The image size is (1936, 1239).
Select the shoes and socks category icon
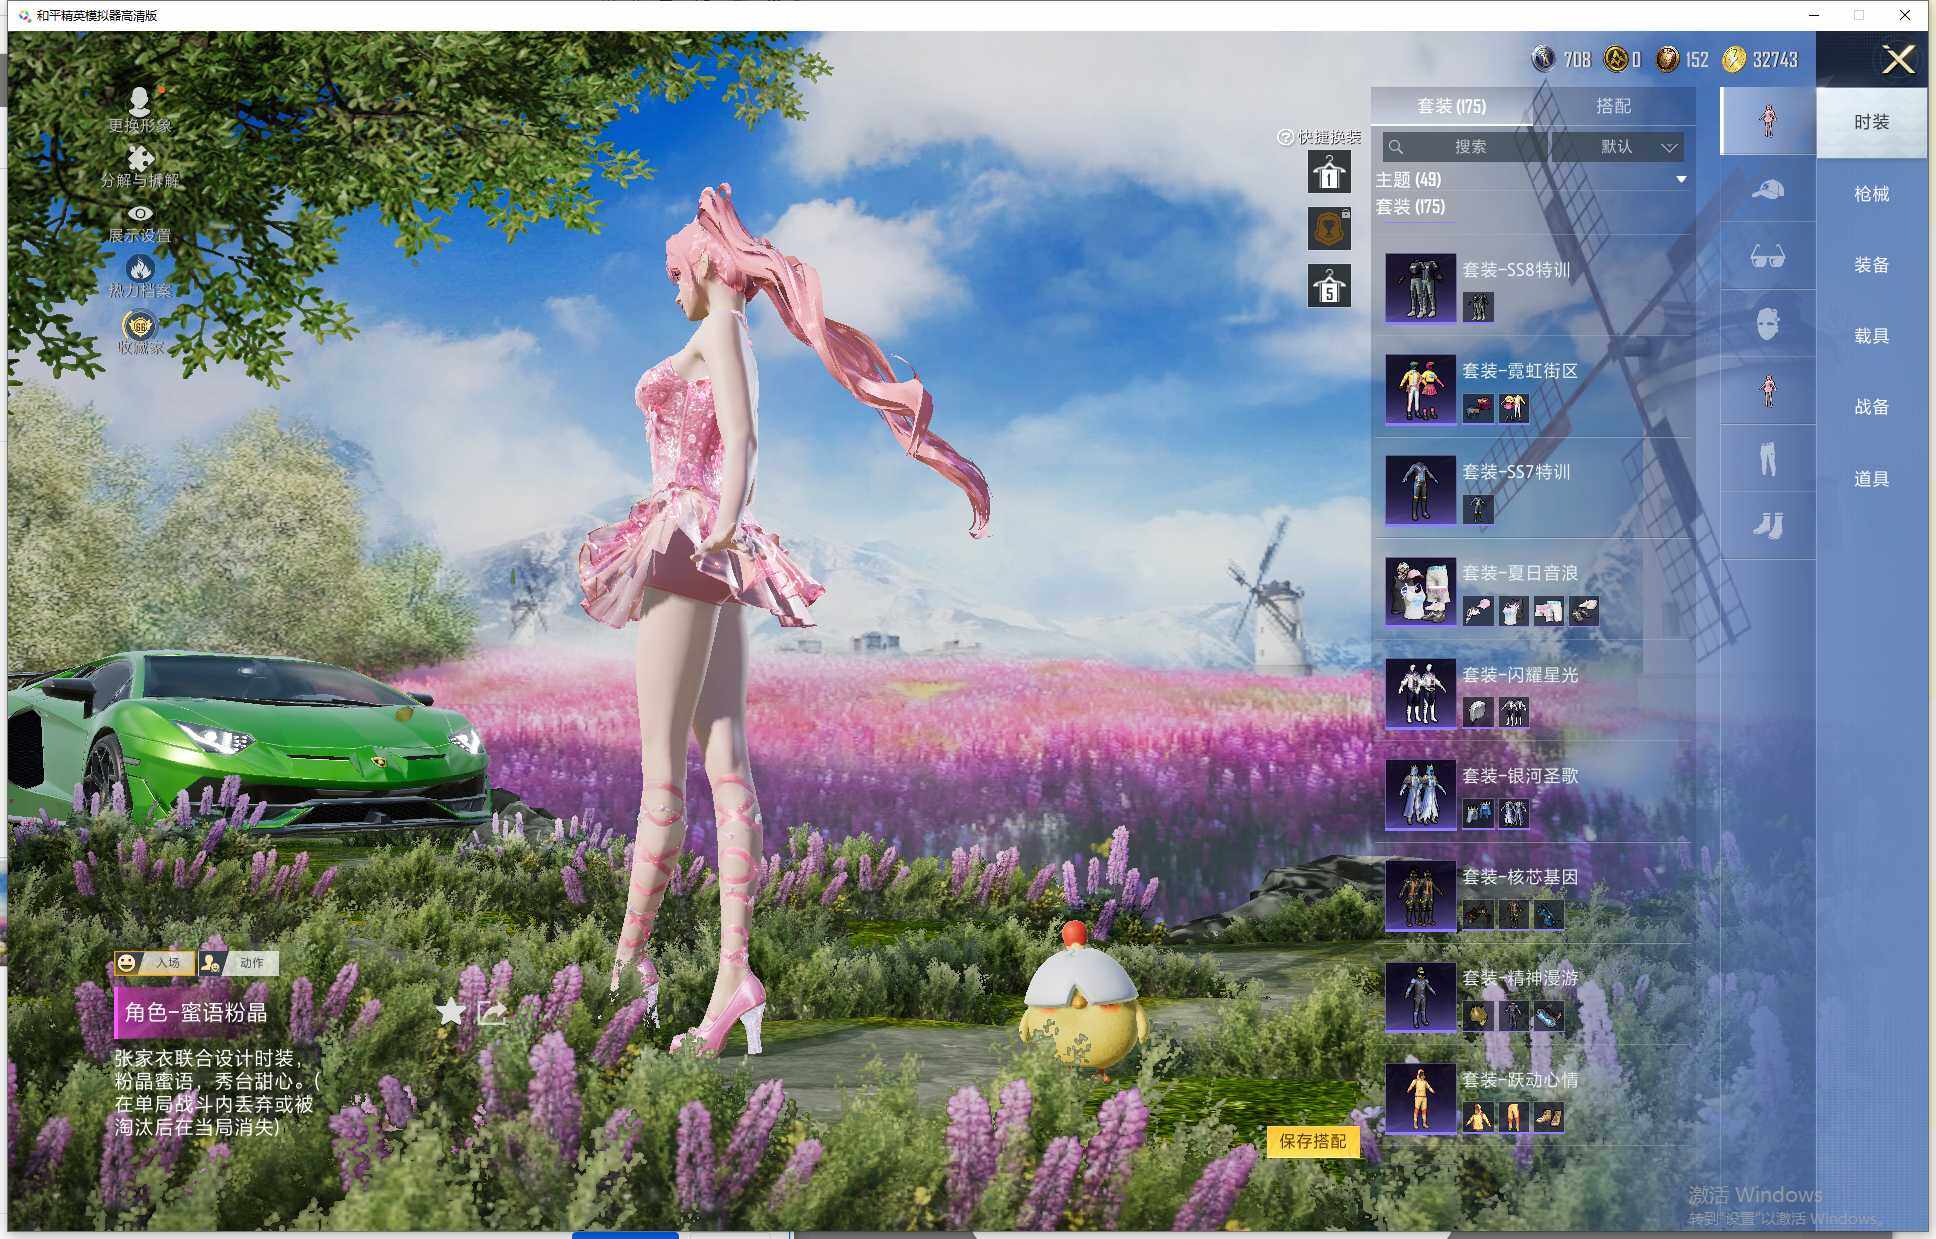tap(1767, 525)
